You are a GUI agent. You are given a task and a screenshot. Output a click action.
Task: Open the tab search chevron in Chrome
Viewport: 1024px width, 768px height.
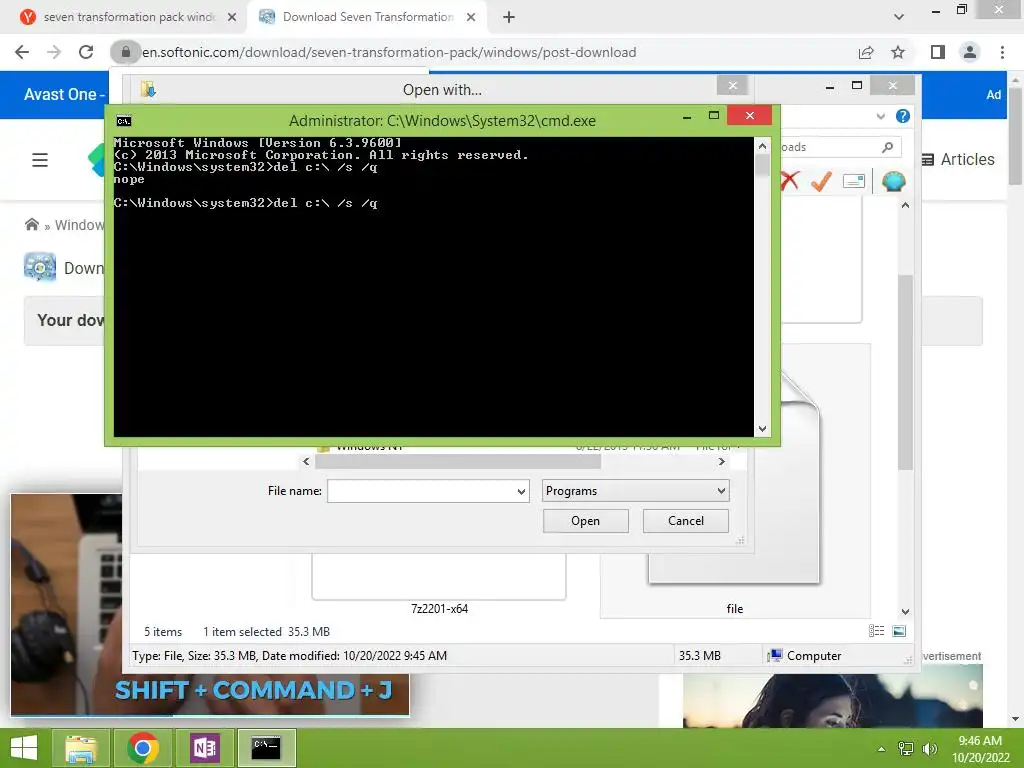pos(899,17)
